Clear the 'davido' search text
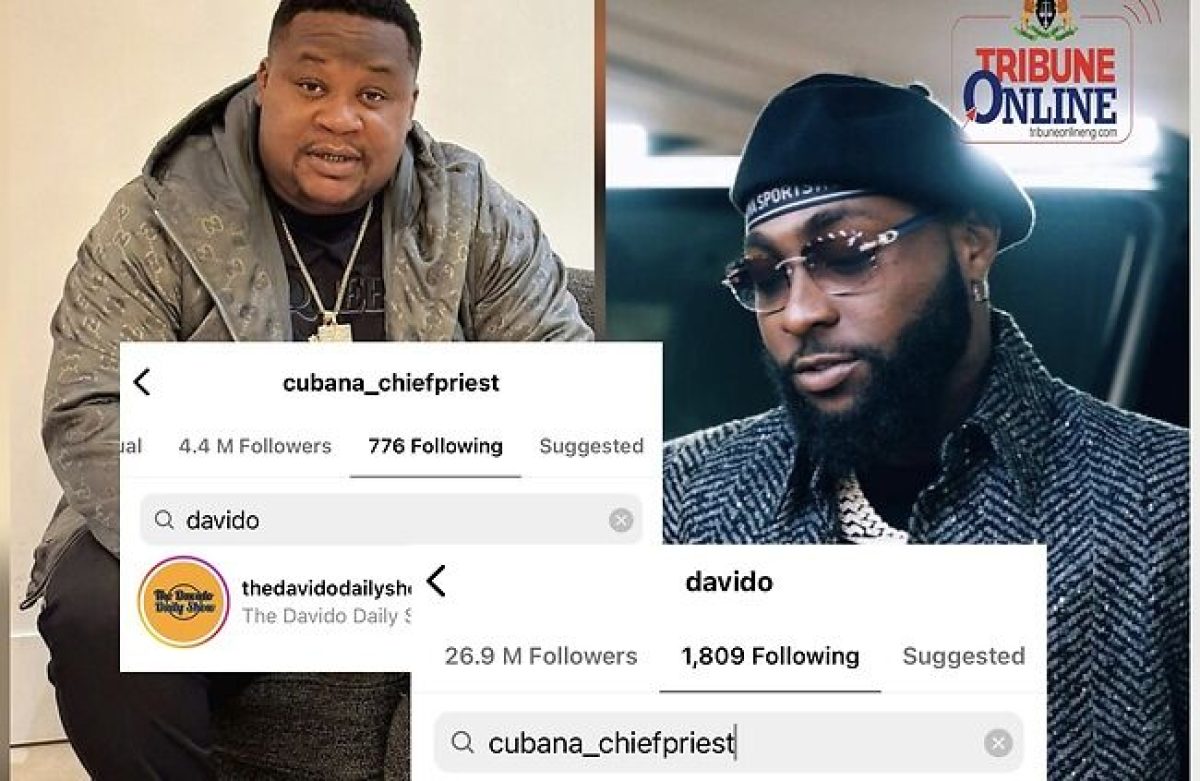 (621, 520)
